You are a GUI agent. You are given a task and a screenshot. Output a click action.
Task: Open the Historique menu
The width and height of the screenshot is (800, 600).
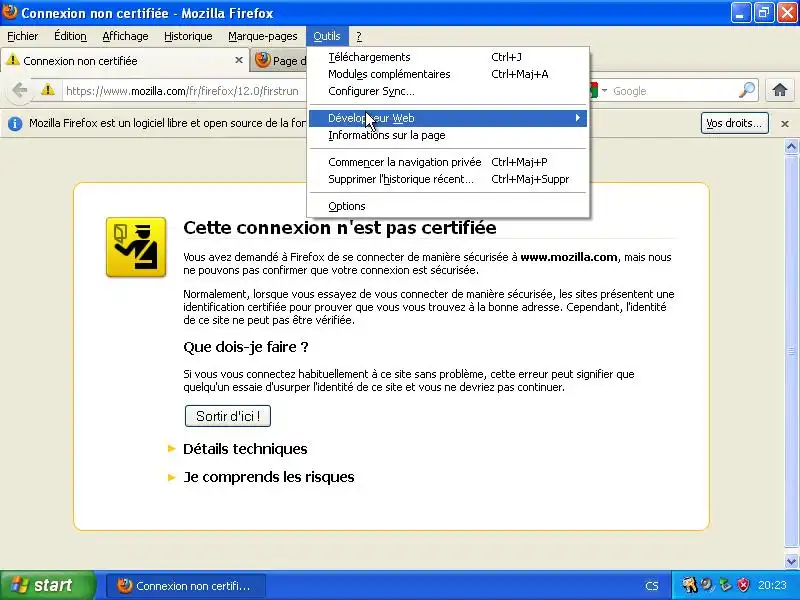[188, 36]
